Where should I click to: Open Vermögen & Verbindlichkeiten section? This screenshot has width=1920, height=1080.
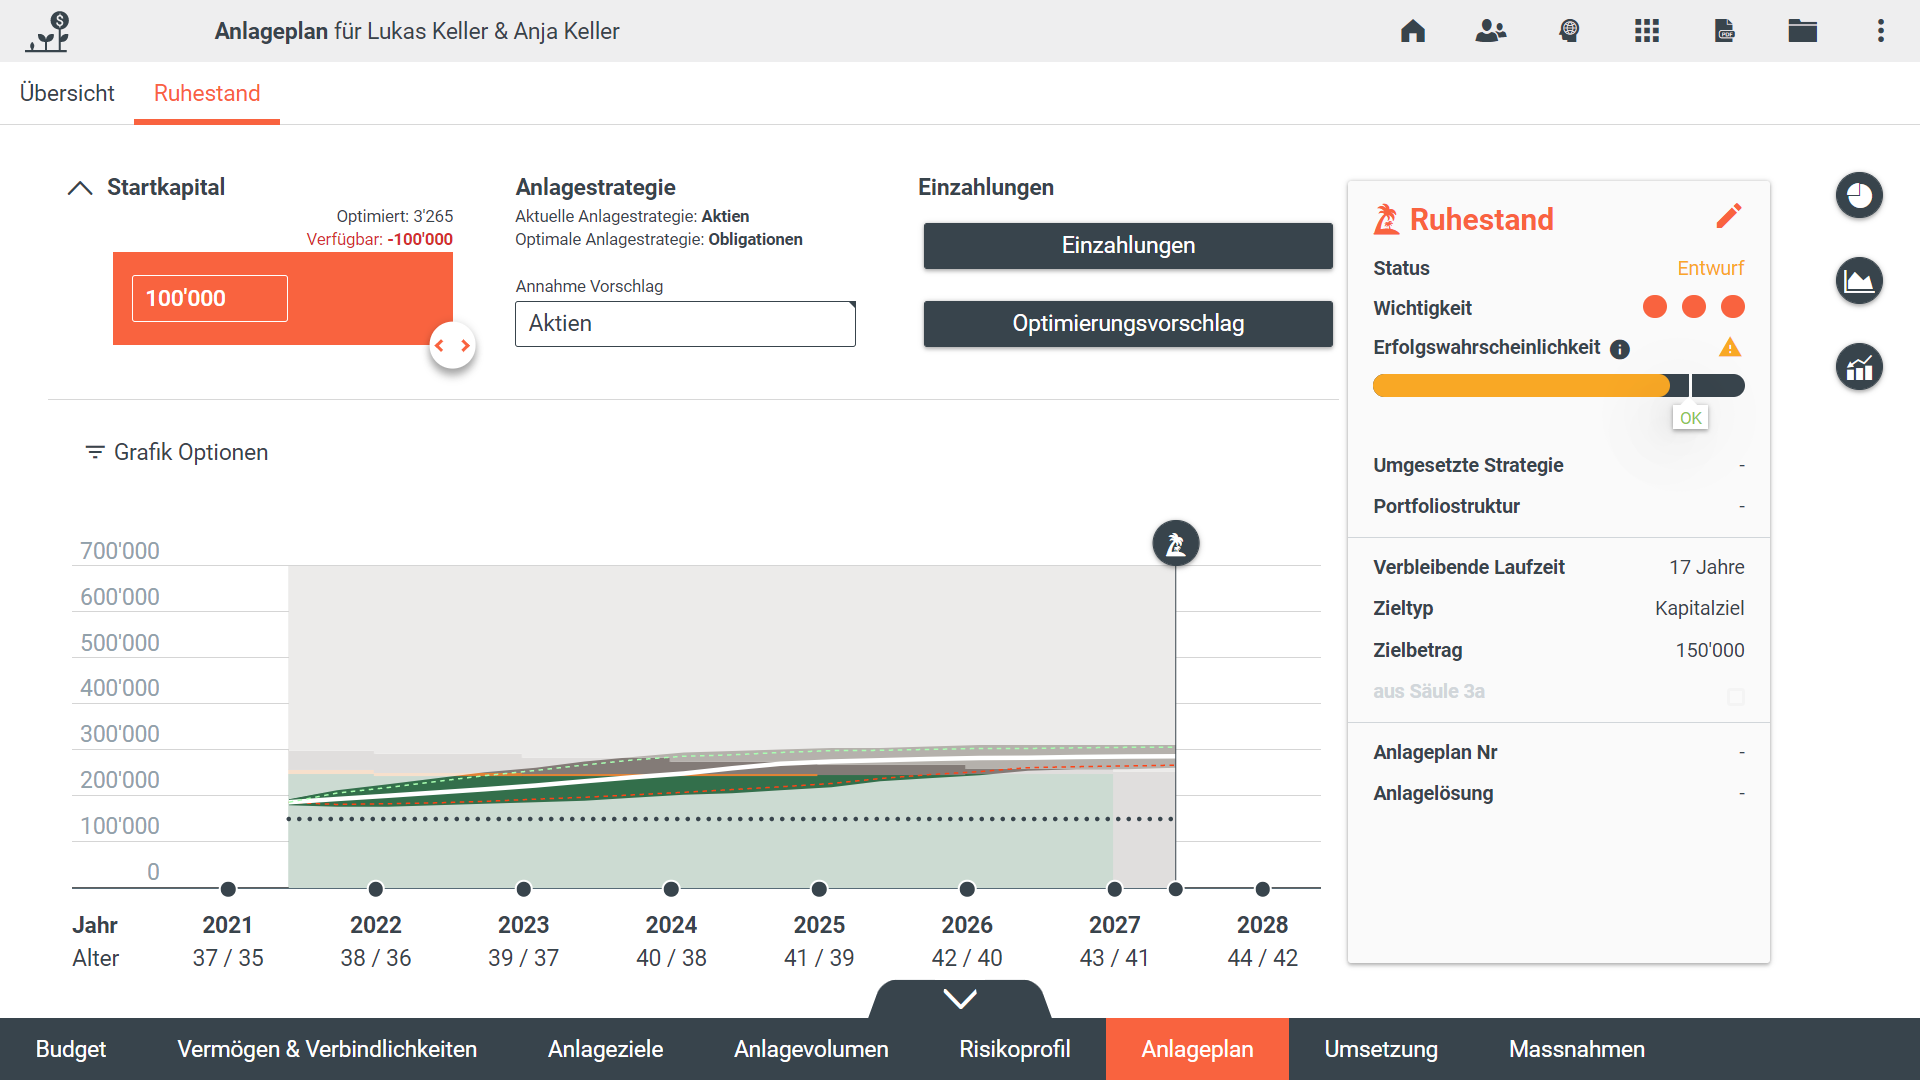point(327,1049)
